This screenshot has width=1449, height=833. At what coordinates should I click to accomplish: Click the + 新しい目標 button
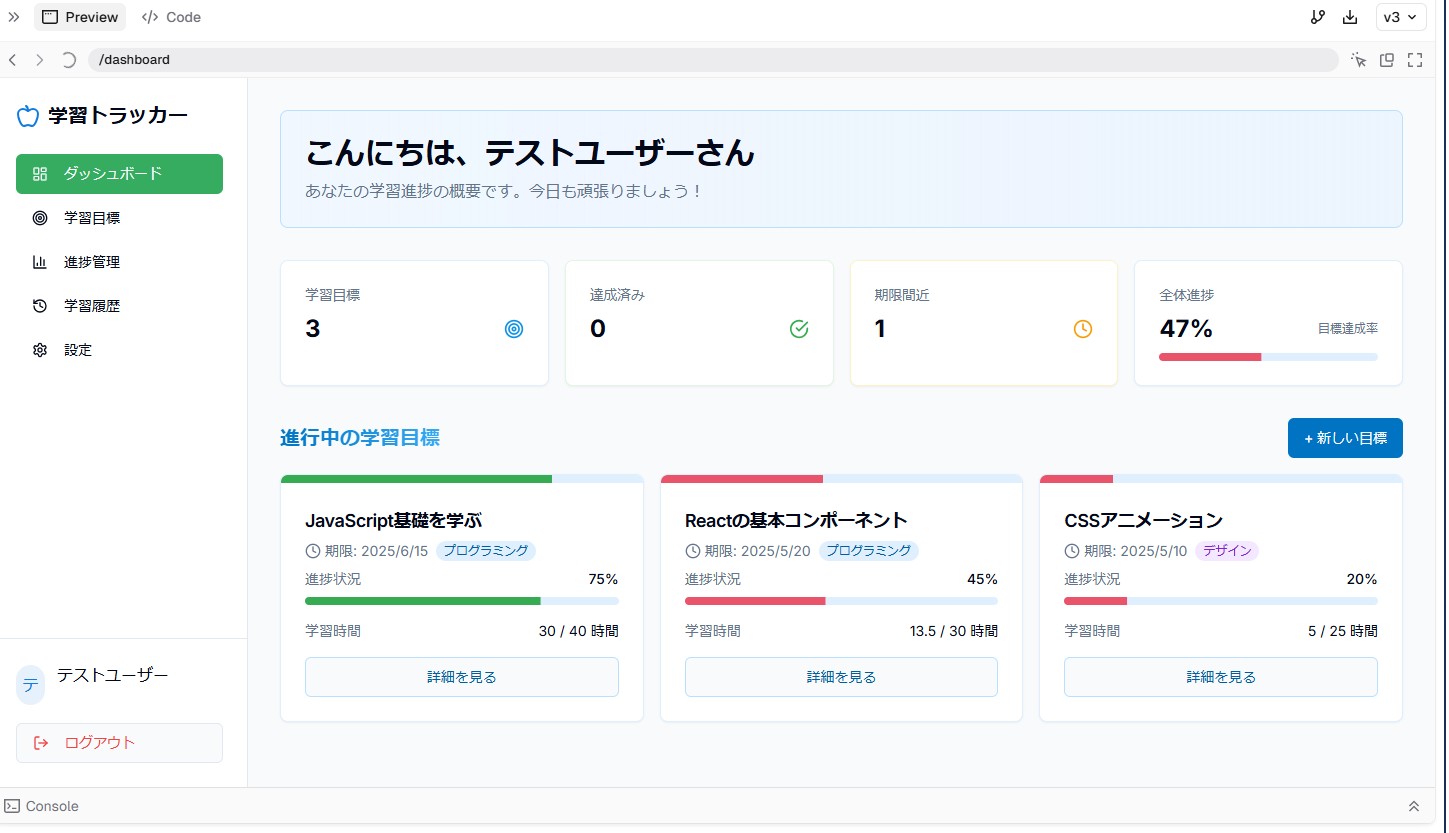[x=1345, y=438]
